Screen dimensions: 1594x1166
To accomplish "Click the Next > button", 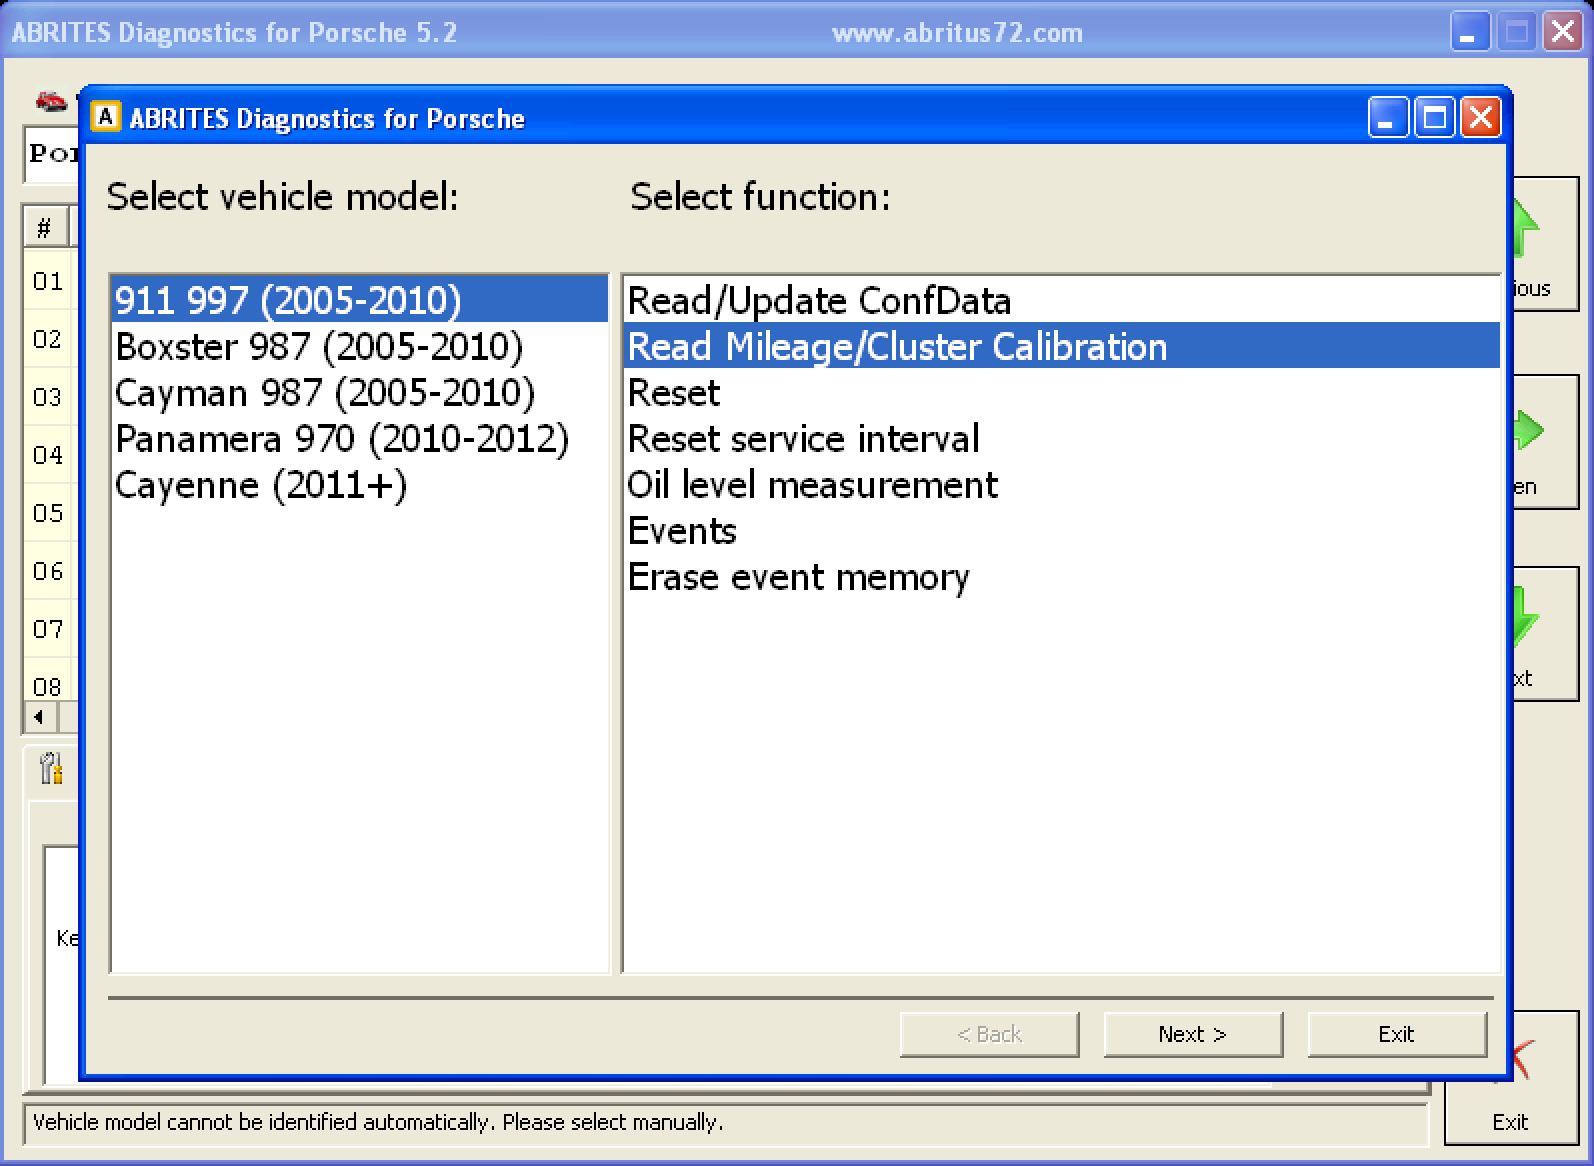I will [x=1193, y=1034].
